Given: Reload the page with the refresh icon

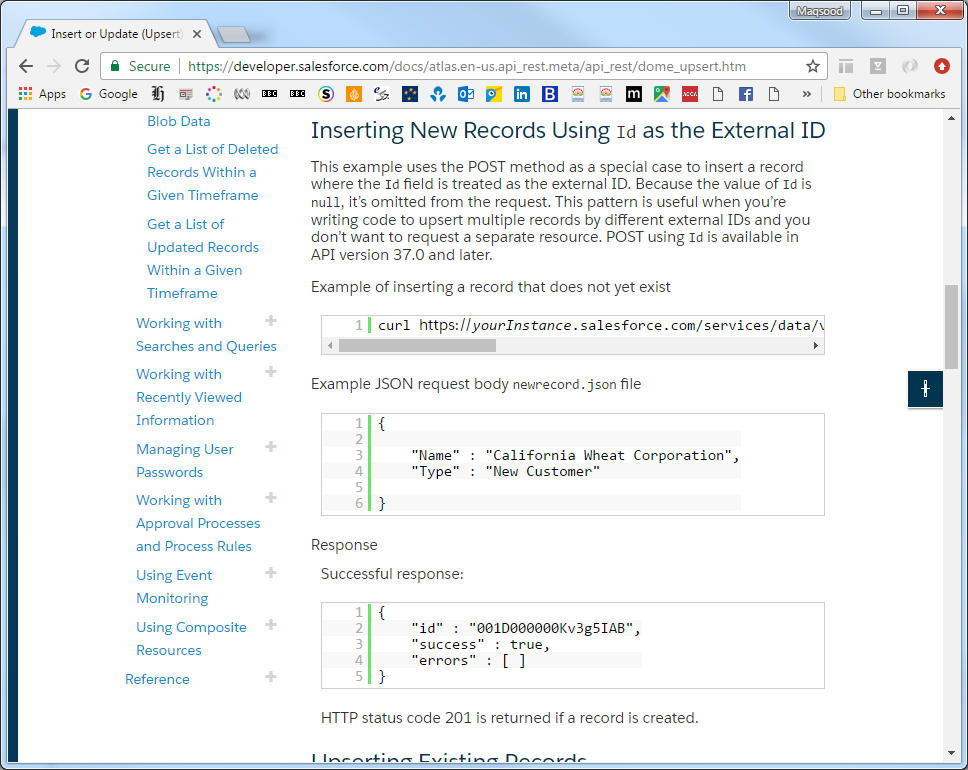Looking at the screenshot, I should pos(82,65).
